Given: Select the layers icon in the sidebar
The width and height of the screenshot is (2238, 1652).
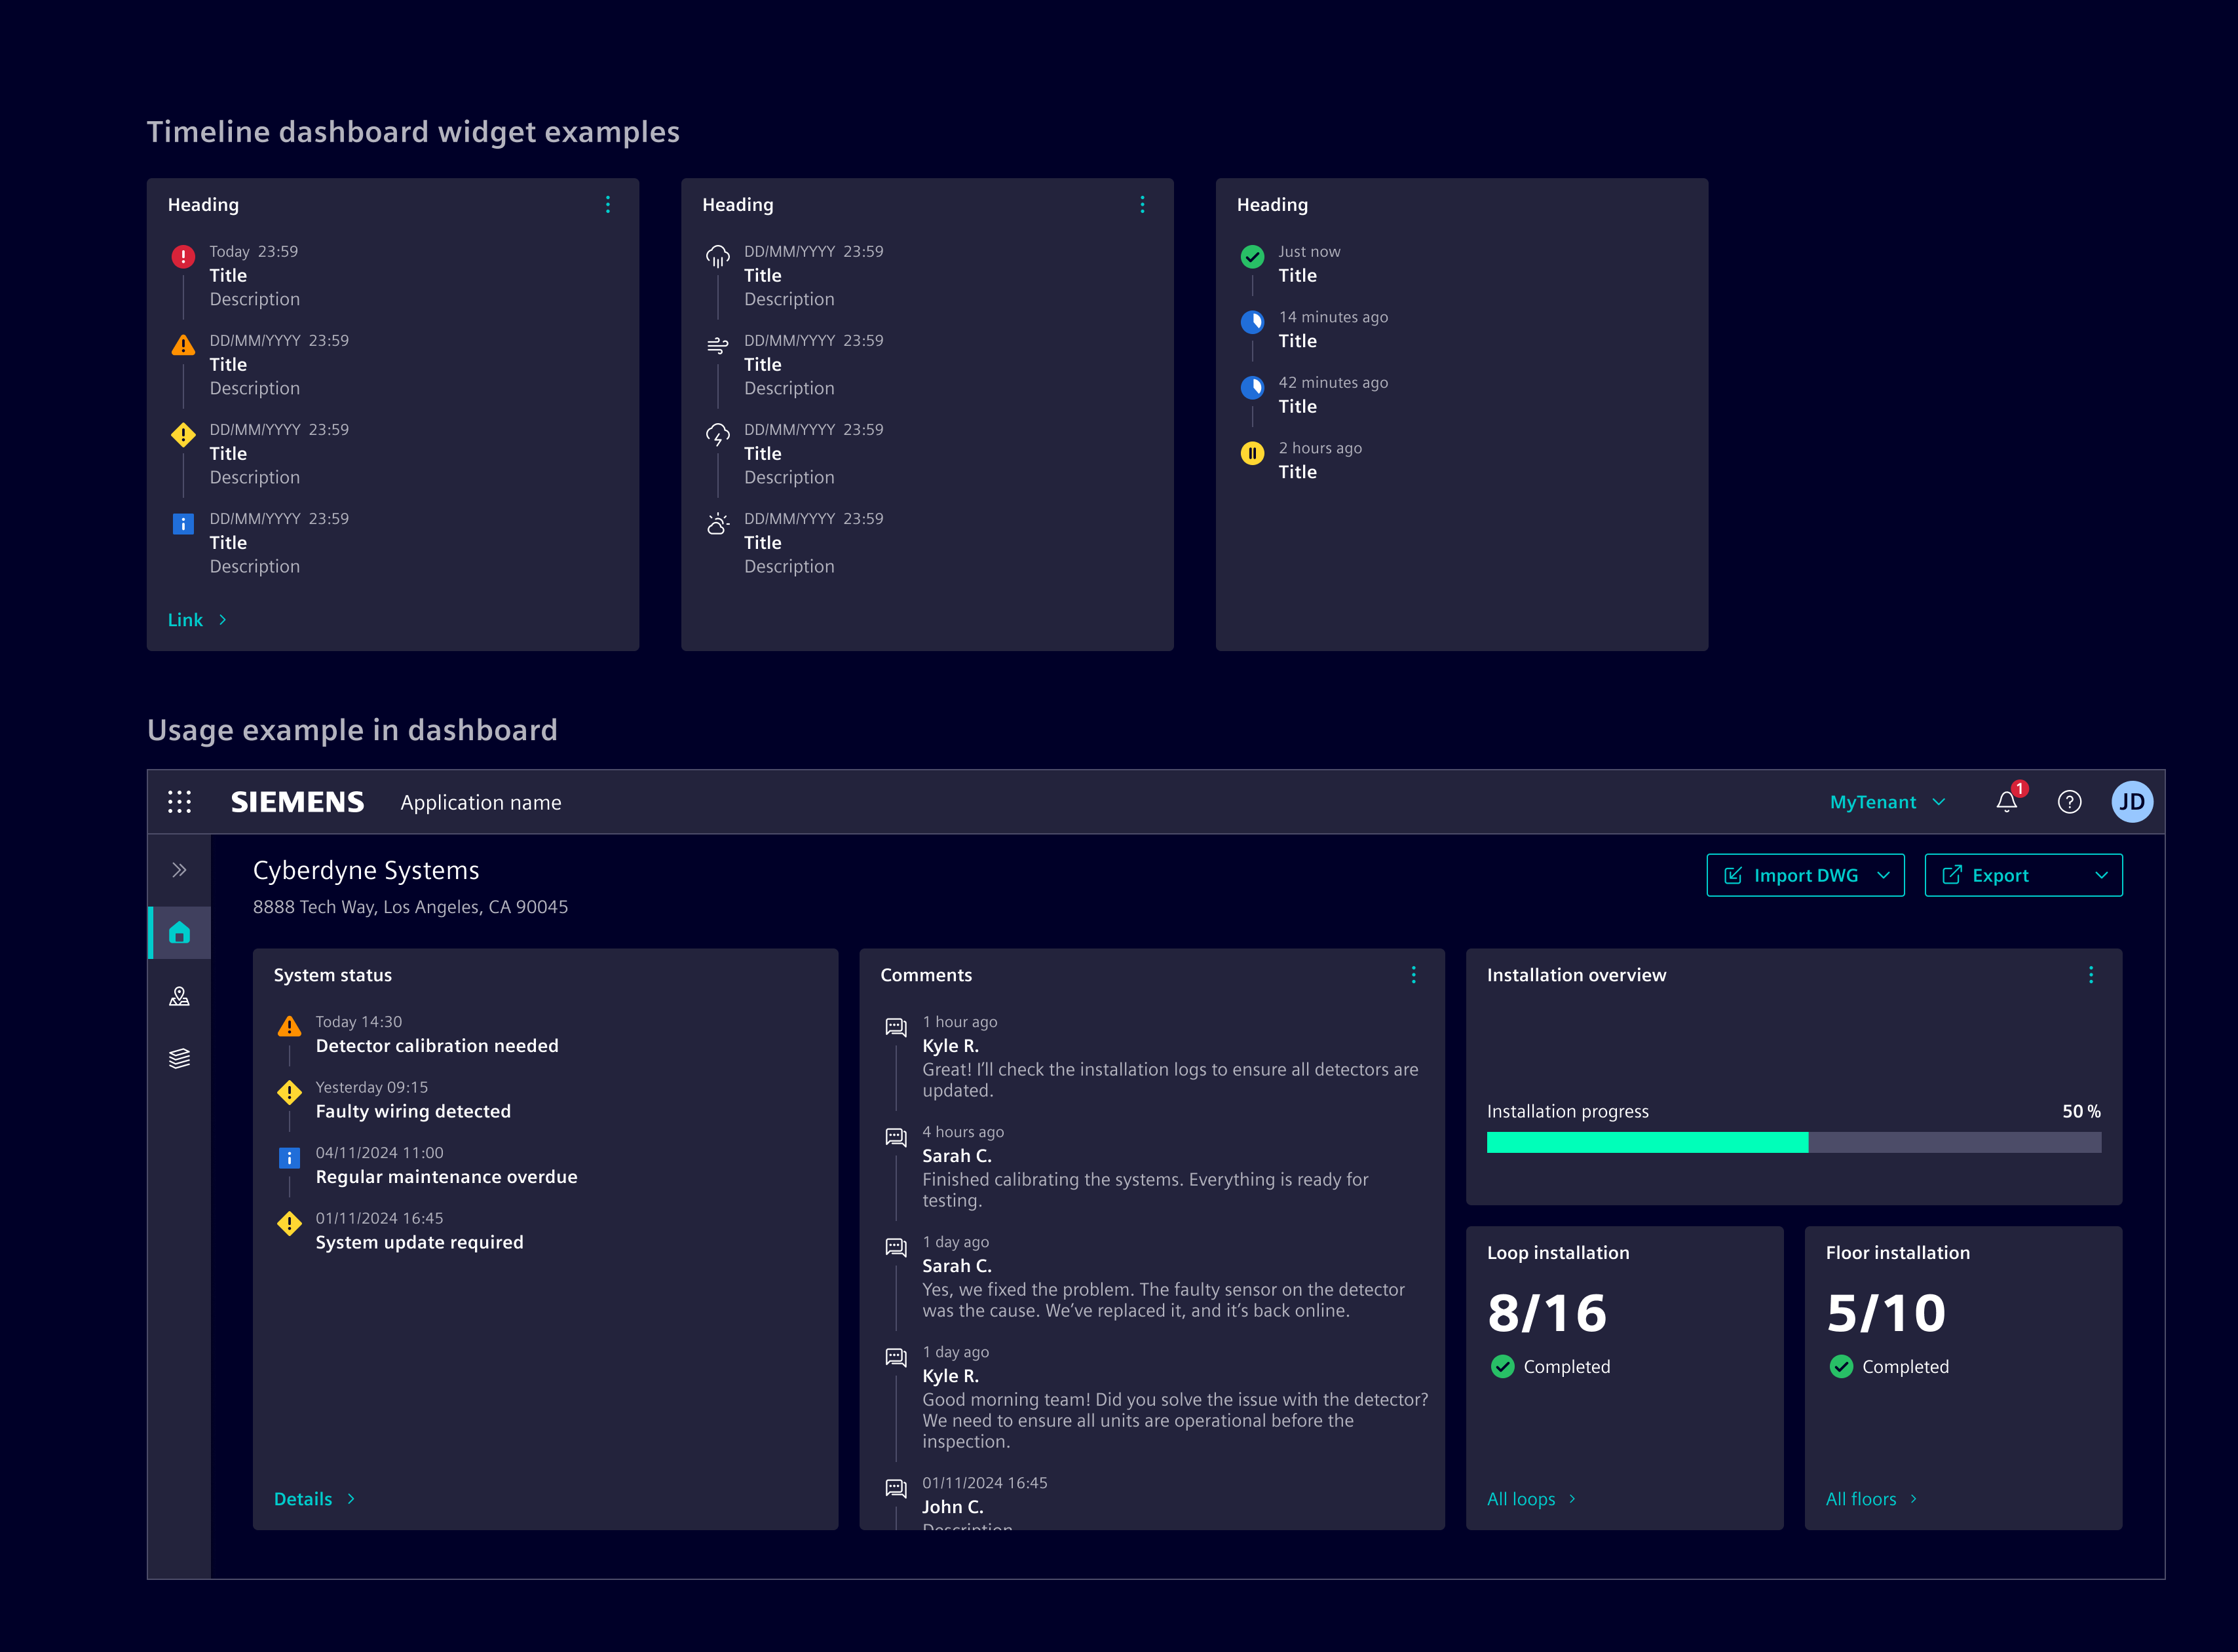Looking at the screenshot, I should tap(179, 1057).
